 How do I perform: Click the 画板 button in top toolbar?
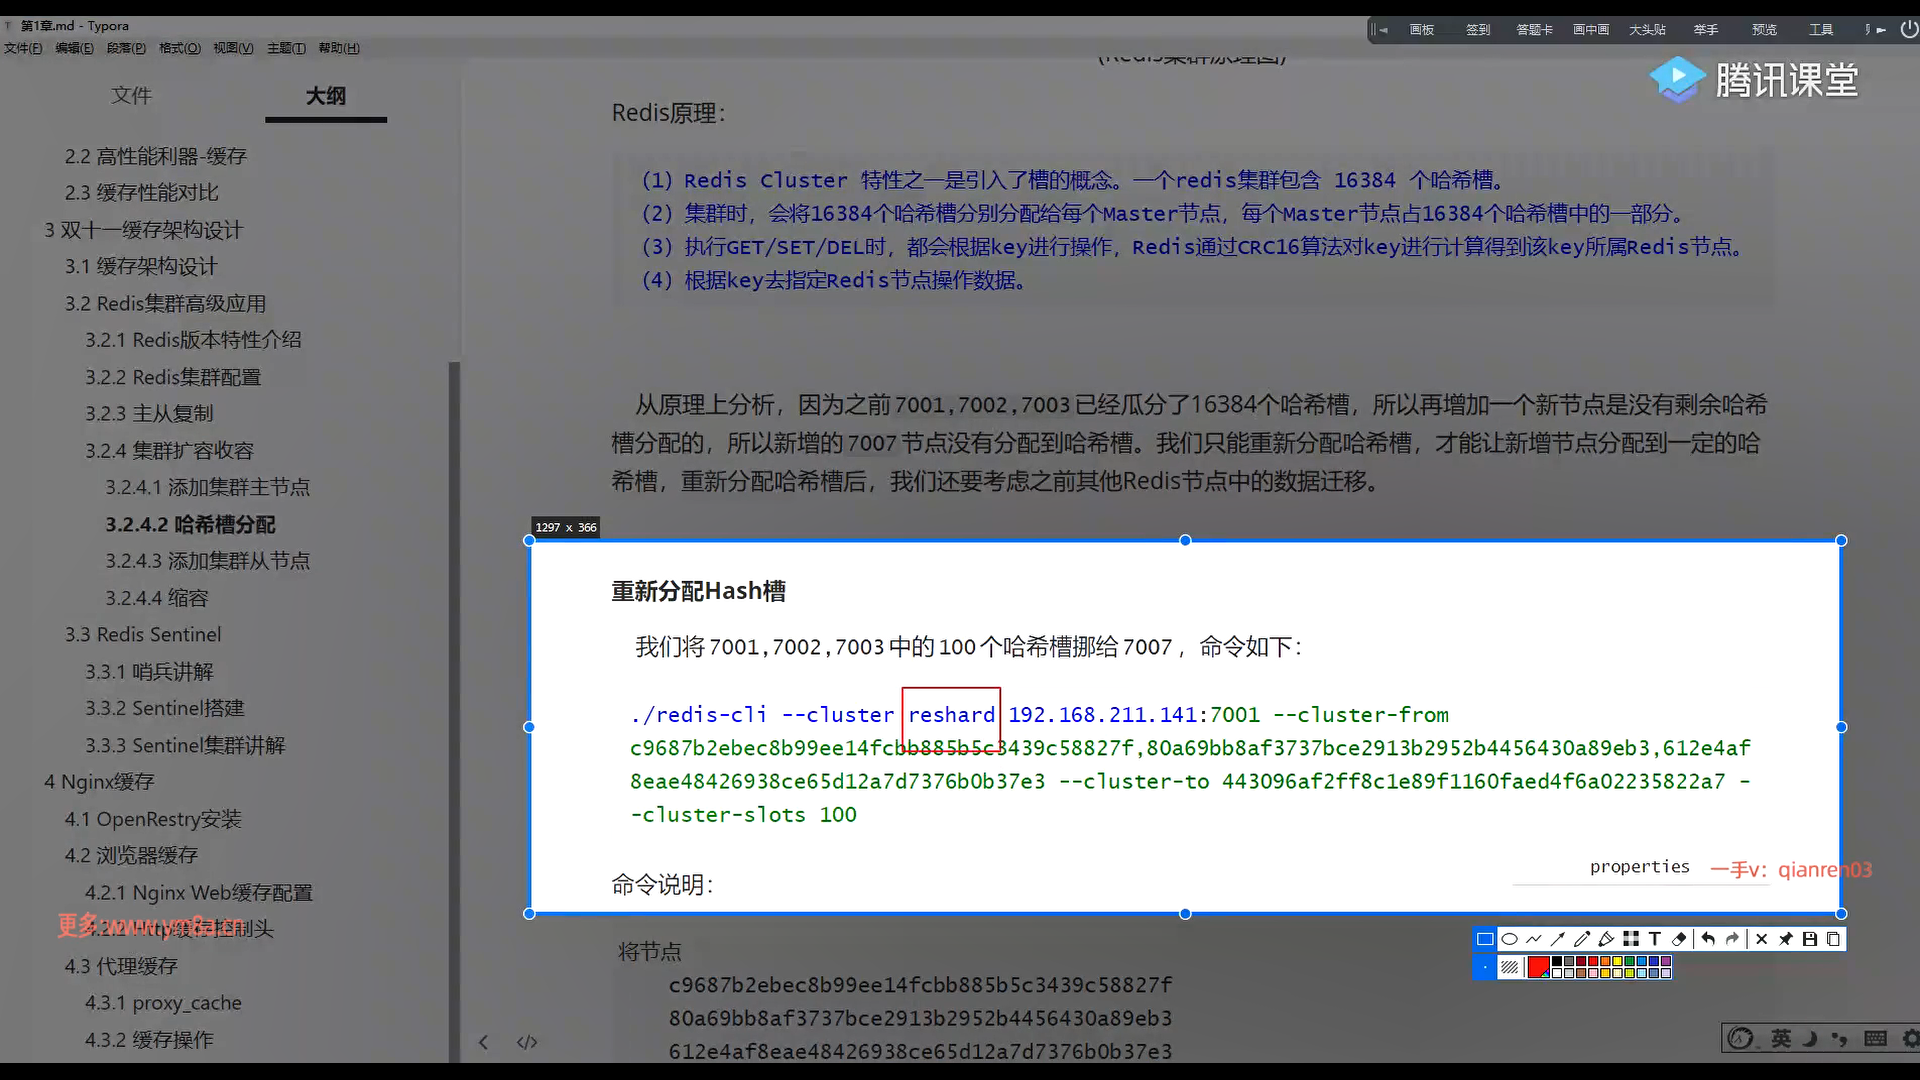[1421, 30]
